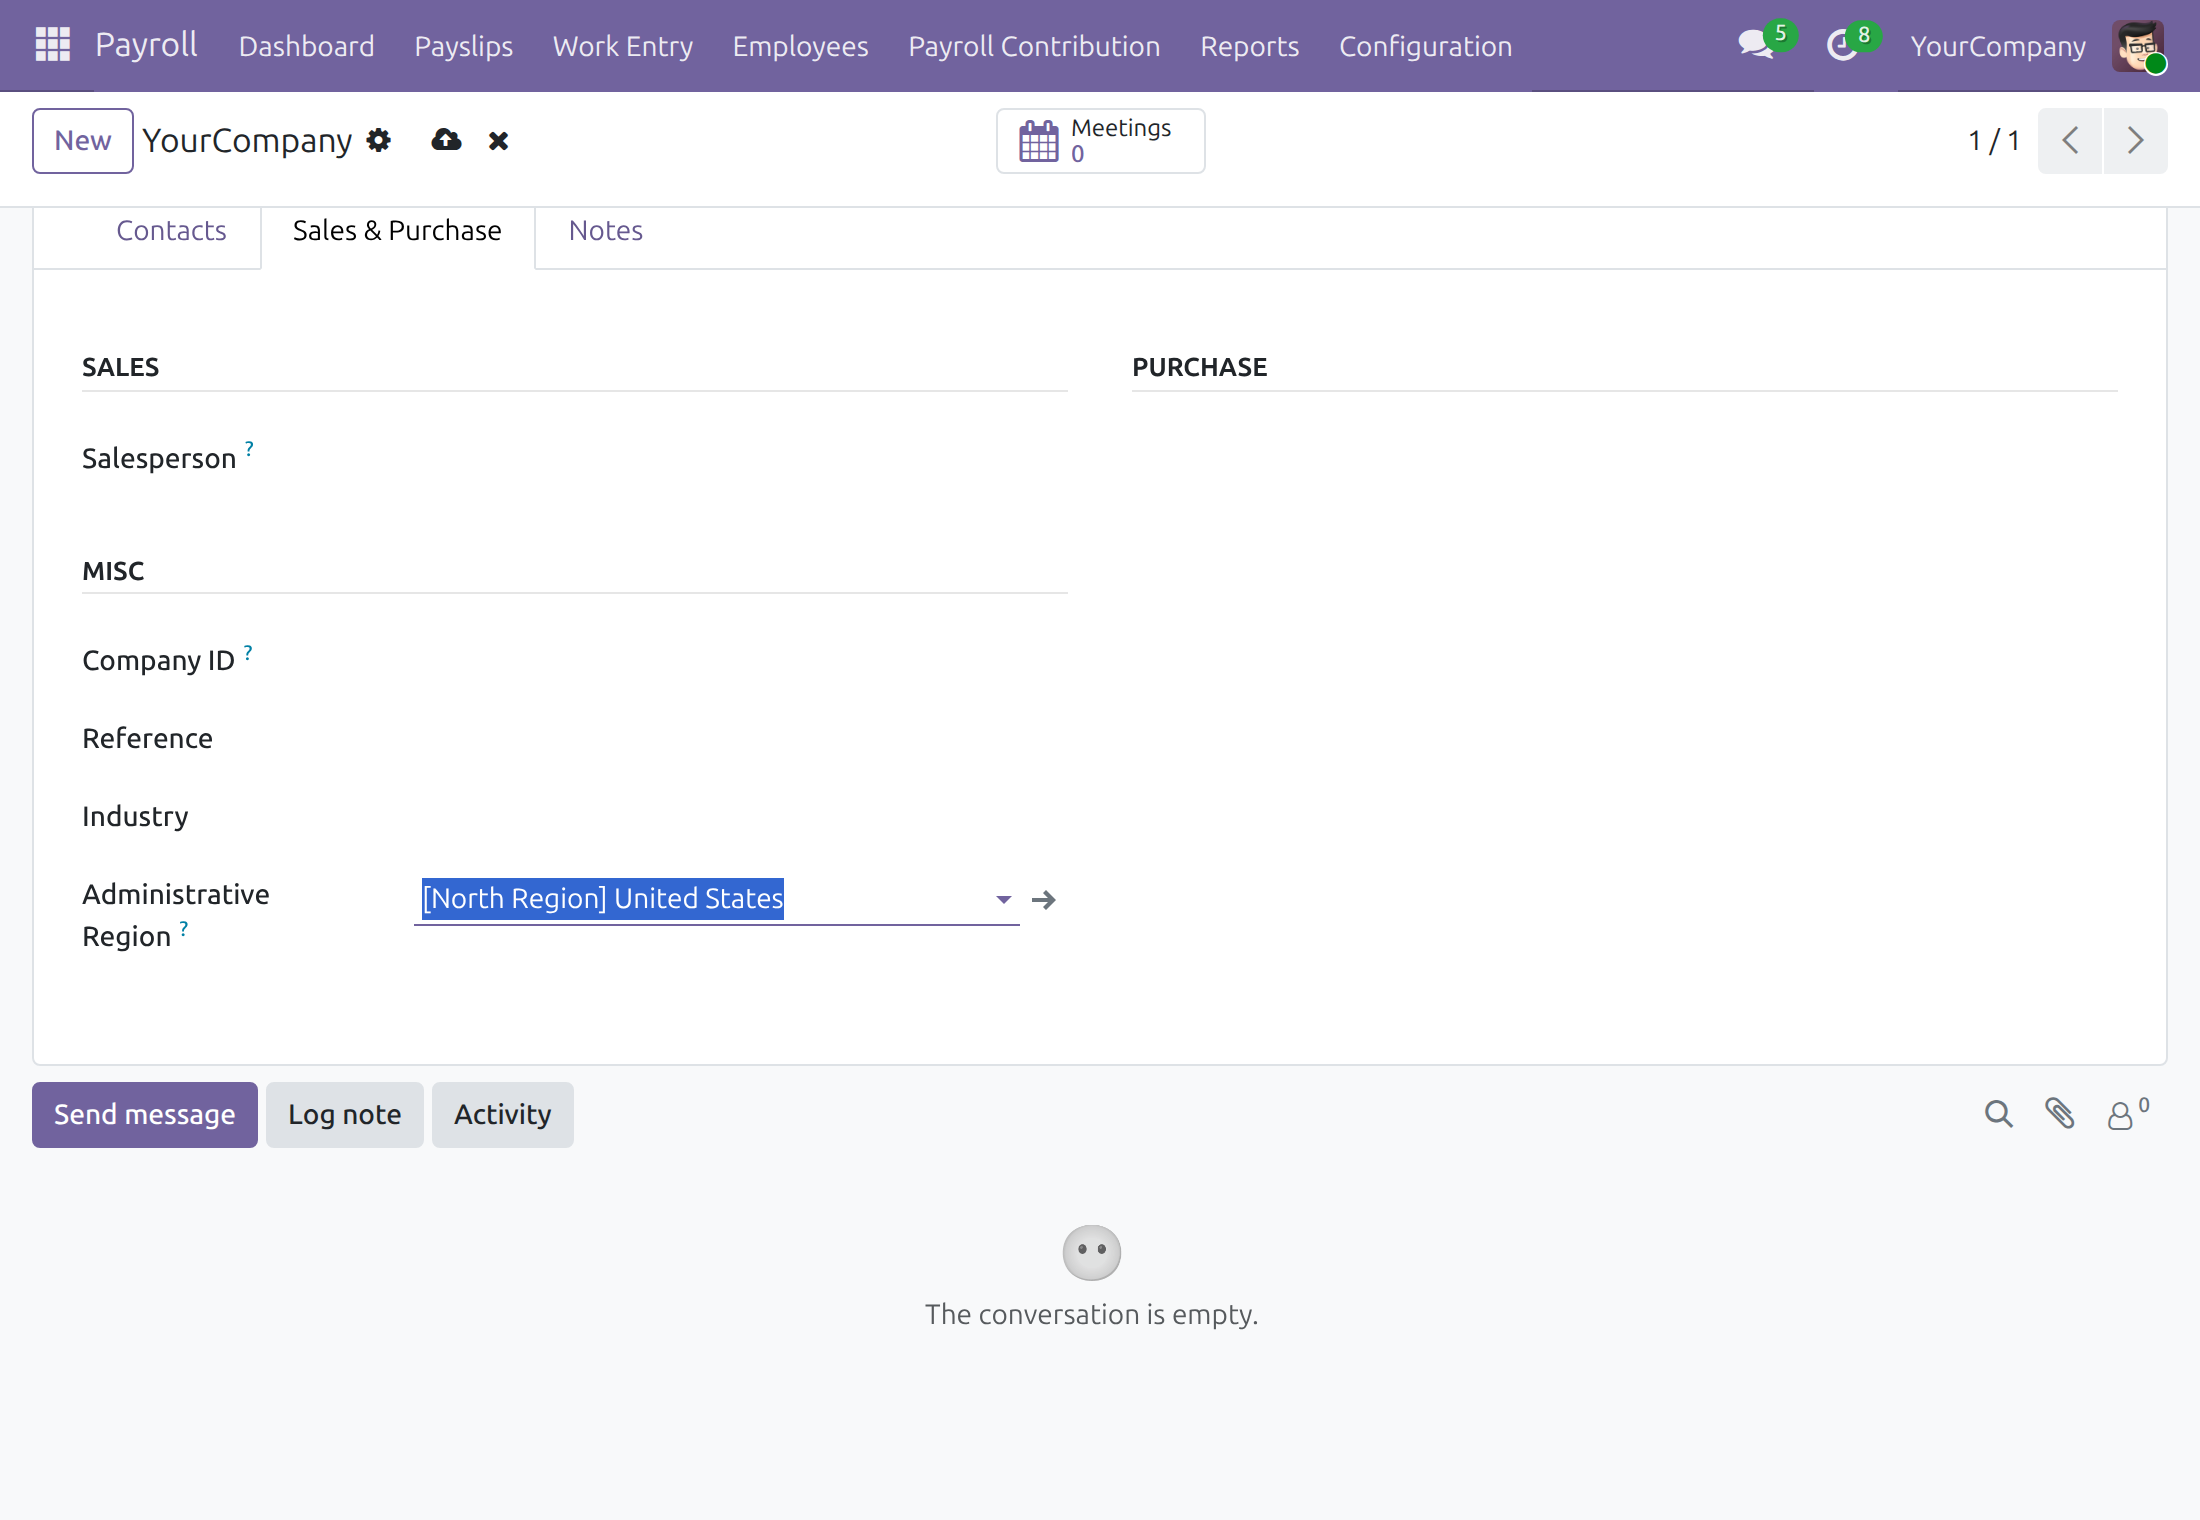Click the Industry field value area
The width and height of the screenshot is (2200, 1520).
coord(740,816)
